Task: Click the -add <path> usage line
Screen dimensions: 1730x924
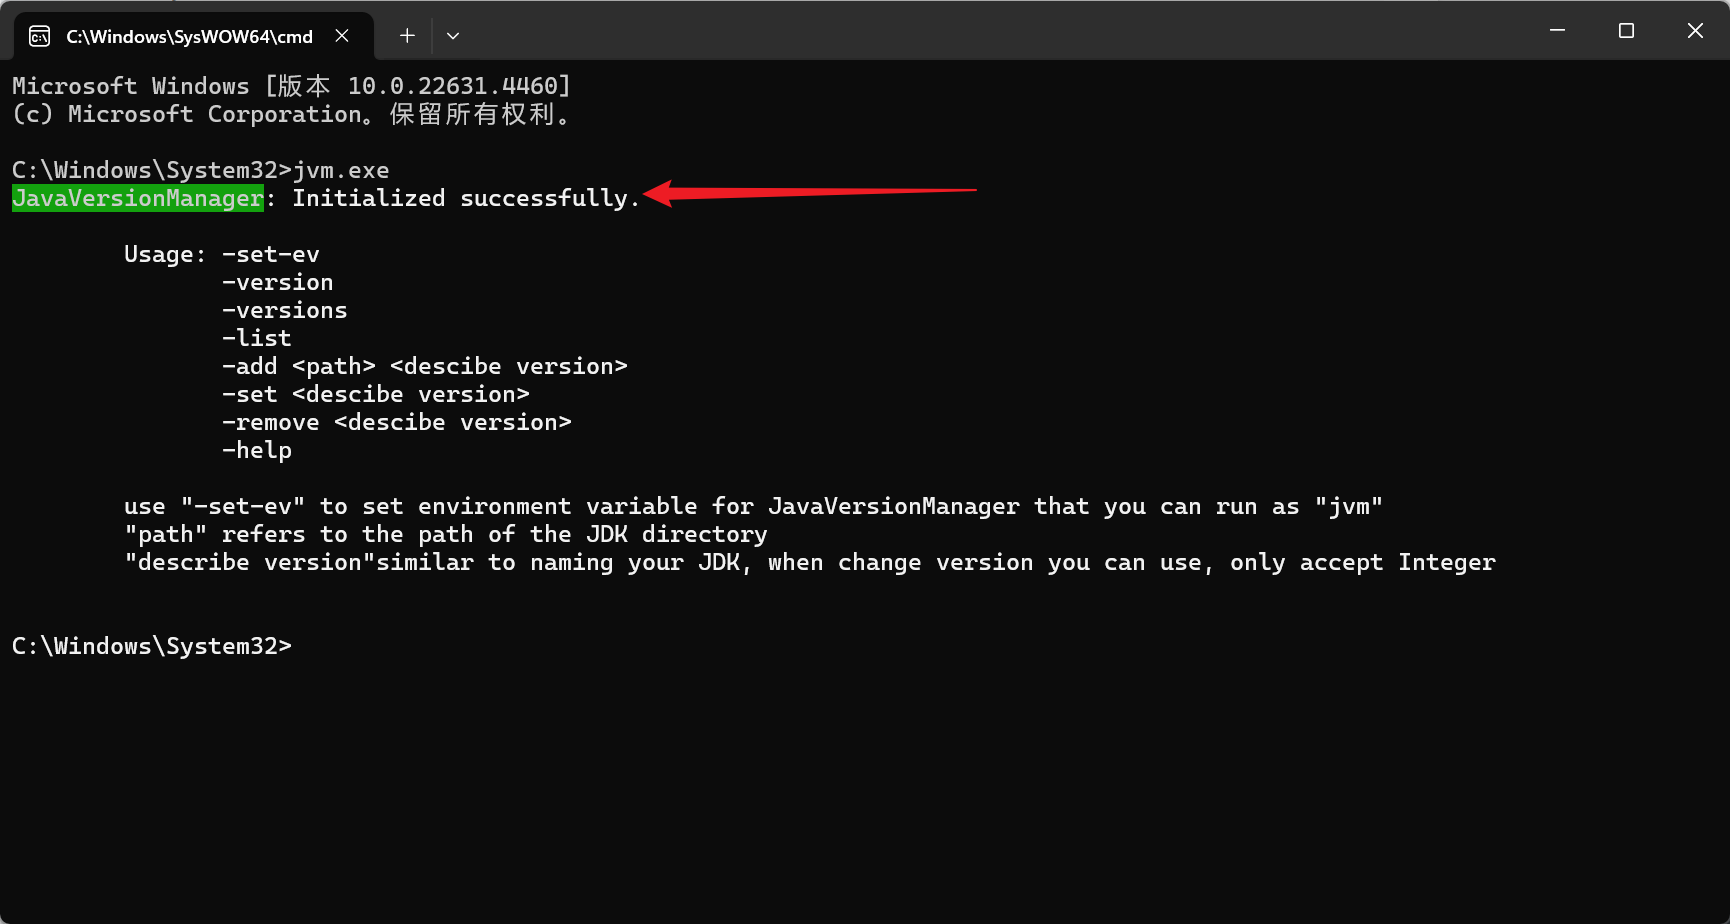Action: click(425, 366)
